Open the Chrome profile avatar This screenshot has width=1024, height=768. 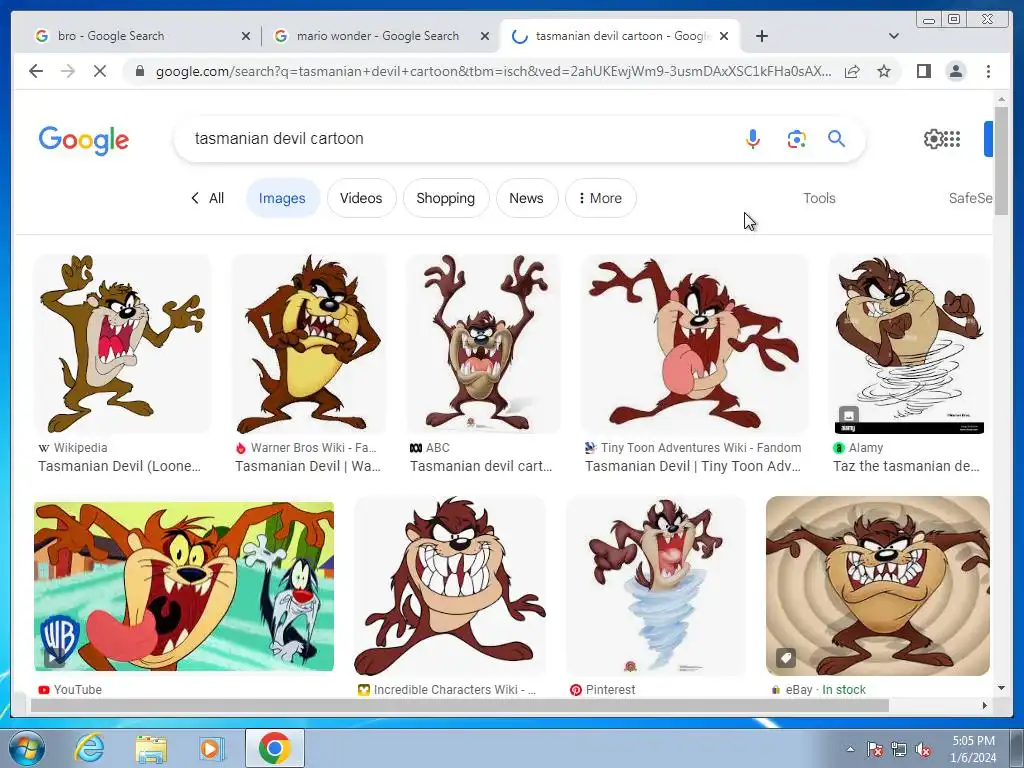click(x=955, y=71)
